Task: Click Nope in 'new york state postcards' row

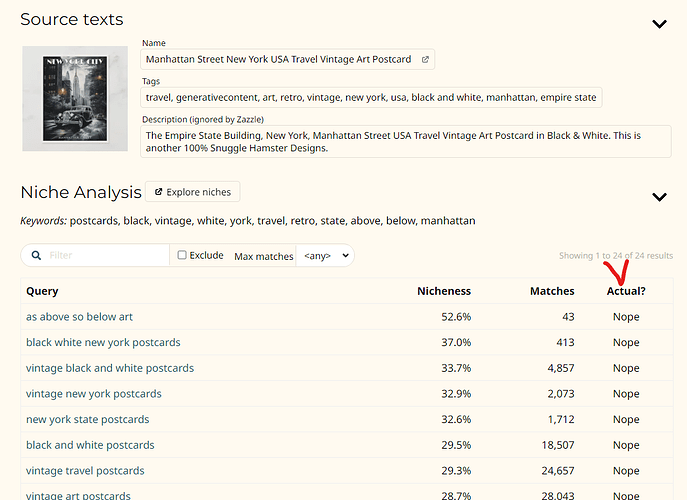Action: 626,419
